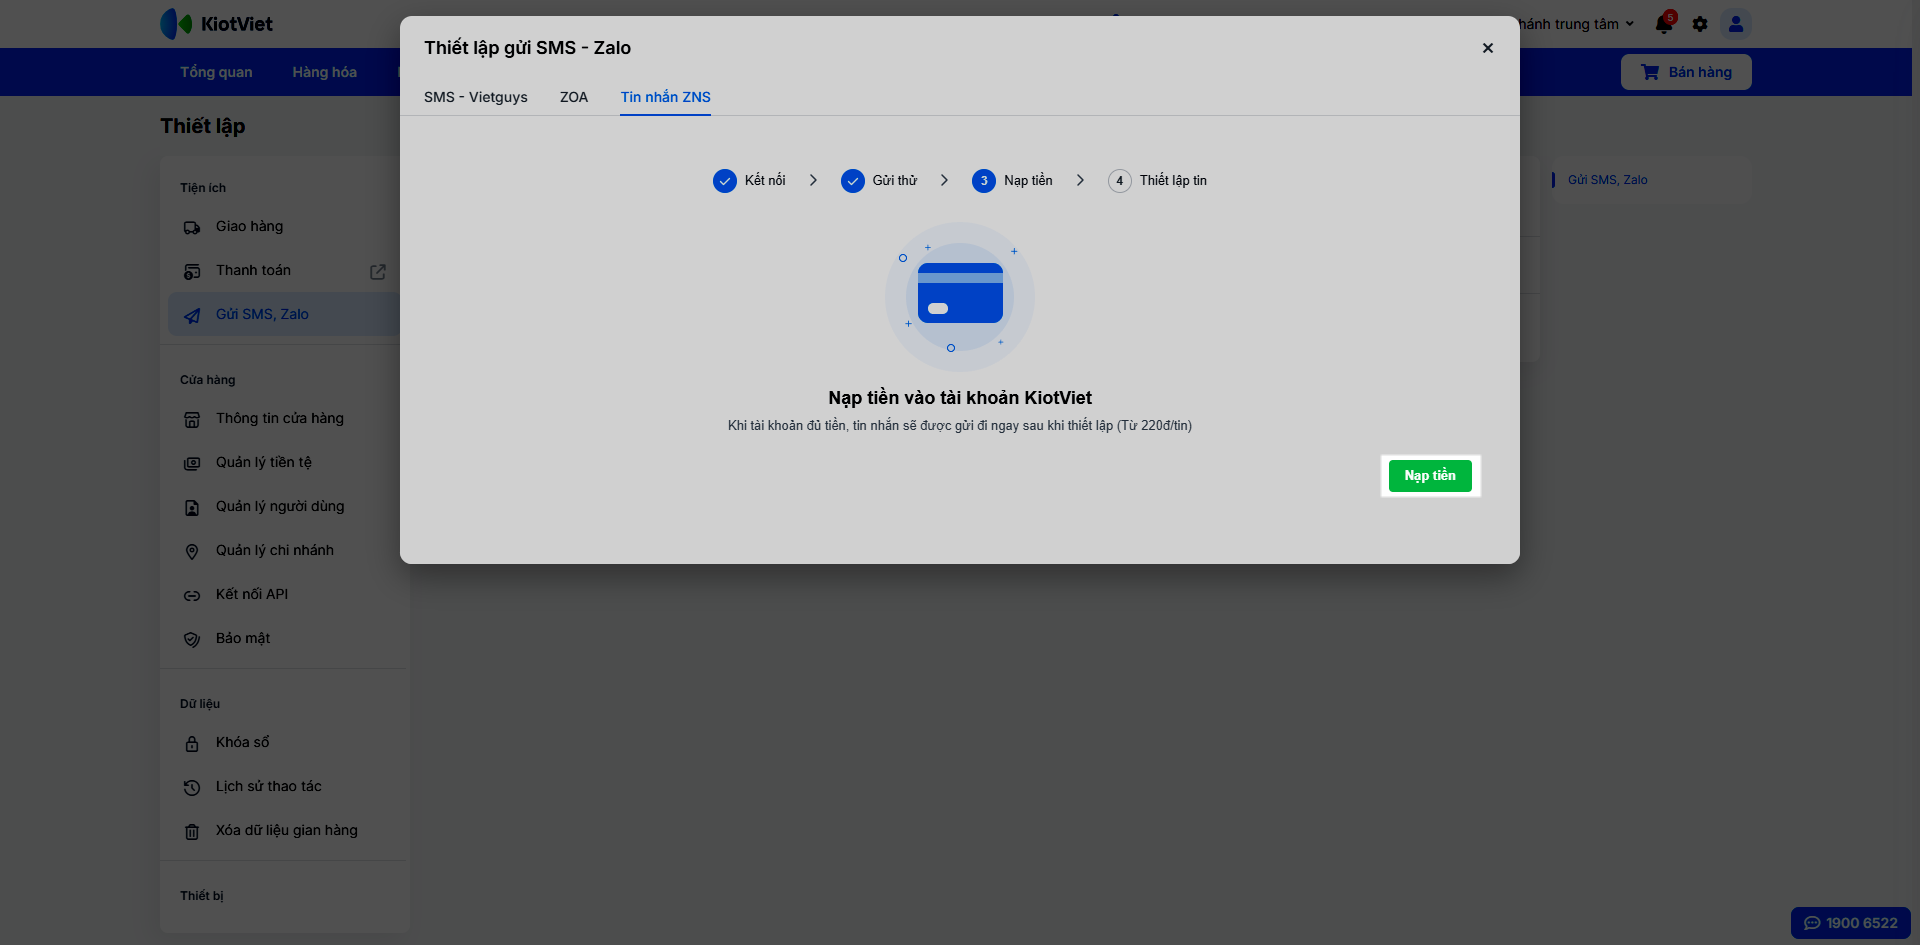Click the Quản lý người dùng icon
Viewport: 1920px width, 945px height.
tap(192, 507)
